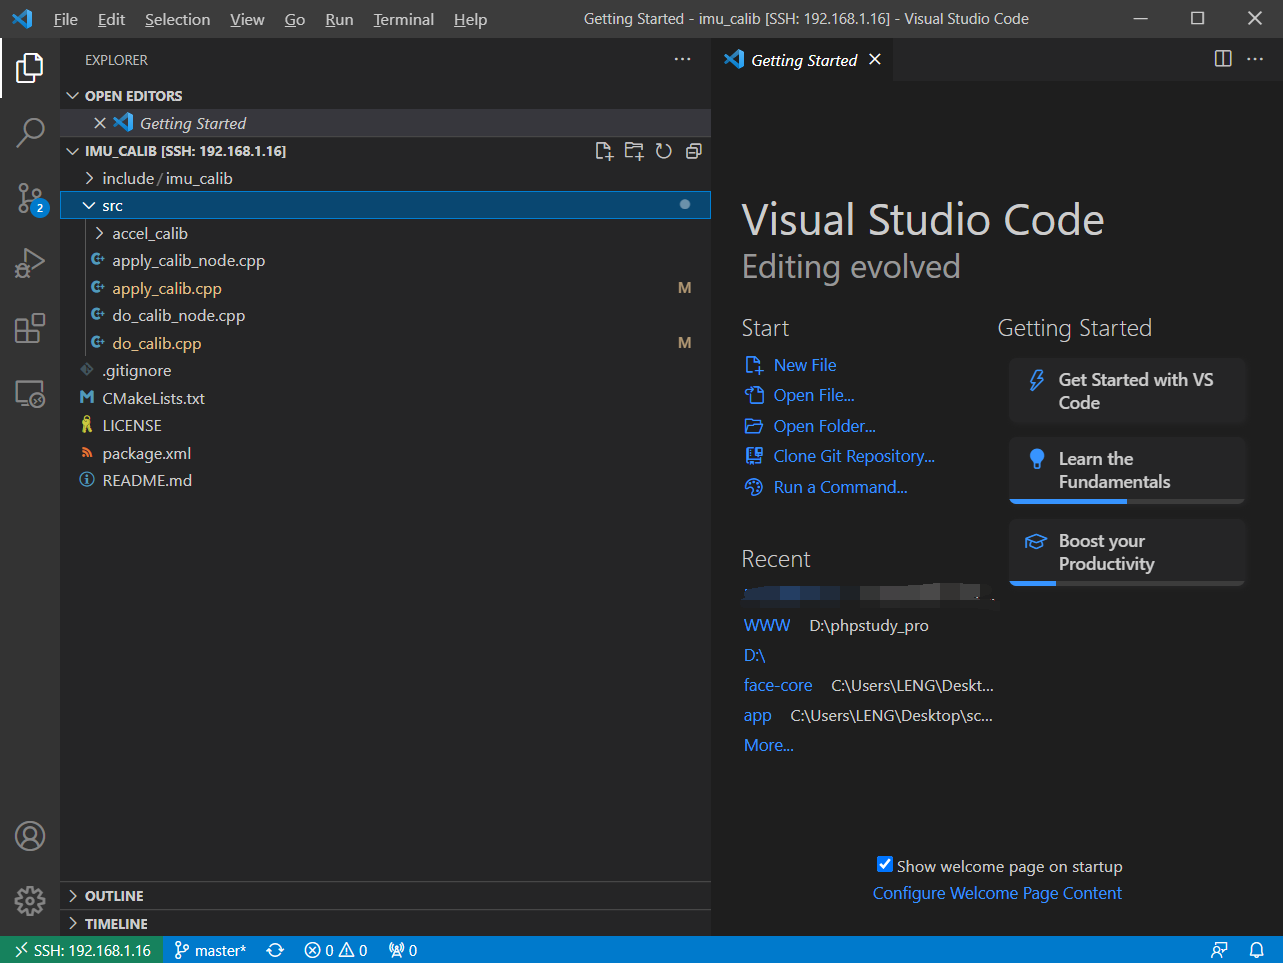The image size is (1283, 963).
Task: Open the Source Control panel
Action: tap(30, 198)
